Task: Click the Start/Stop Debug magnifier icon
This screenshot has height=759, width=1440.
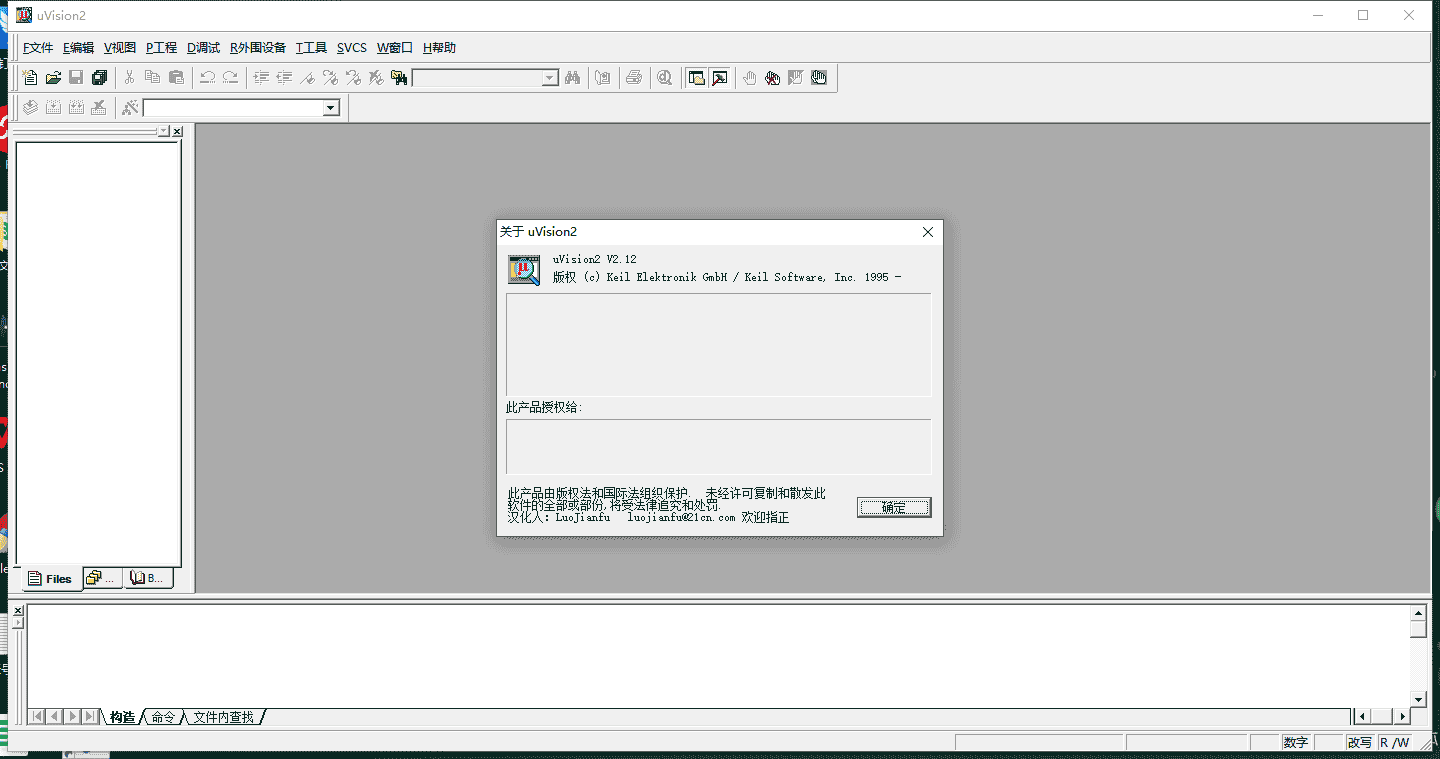Action: 665,78
